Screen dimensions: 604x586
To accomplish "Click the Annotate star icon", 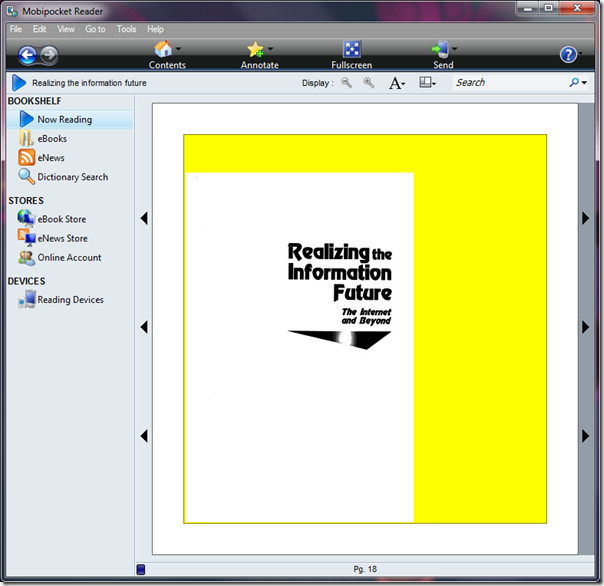I will coord(255,49).
